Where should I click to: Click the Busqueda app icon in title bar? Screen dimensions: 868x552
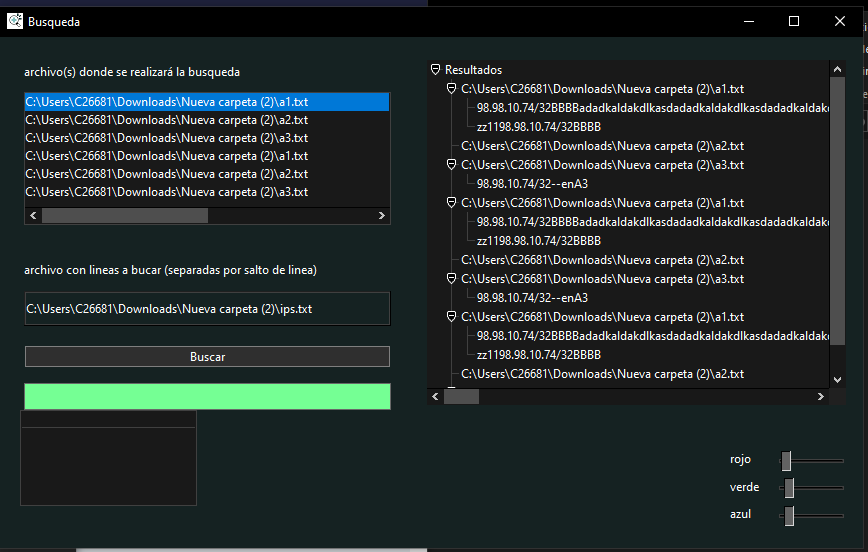click(15, 21)
